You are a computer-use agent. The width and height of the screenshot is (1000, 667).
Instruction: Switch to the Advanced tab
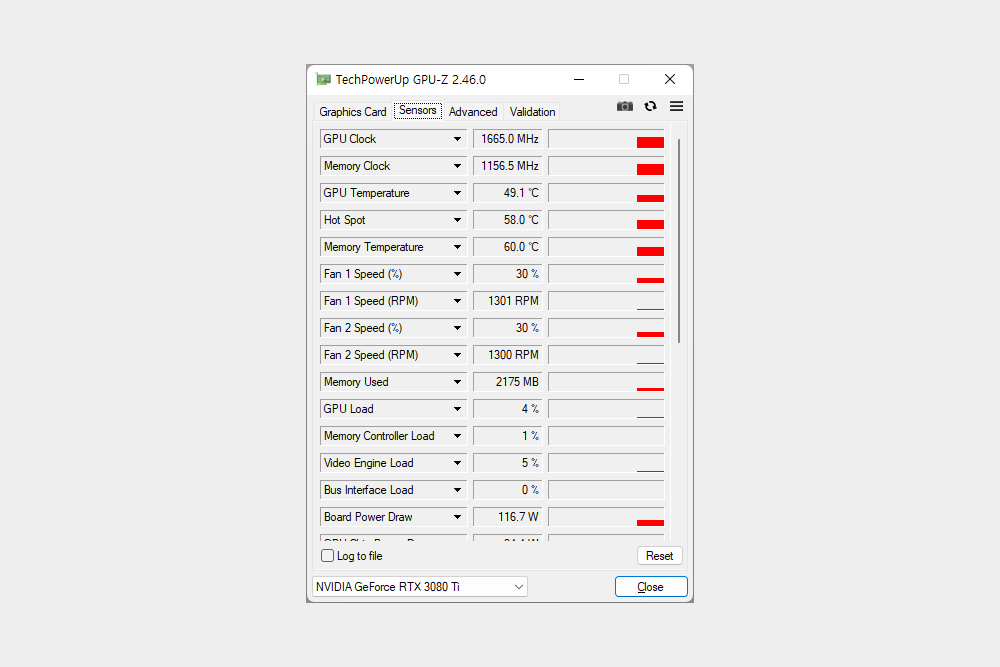(x=473, y=112)
